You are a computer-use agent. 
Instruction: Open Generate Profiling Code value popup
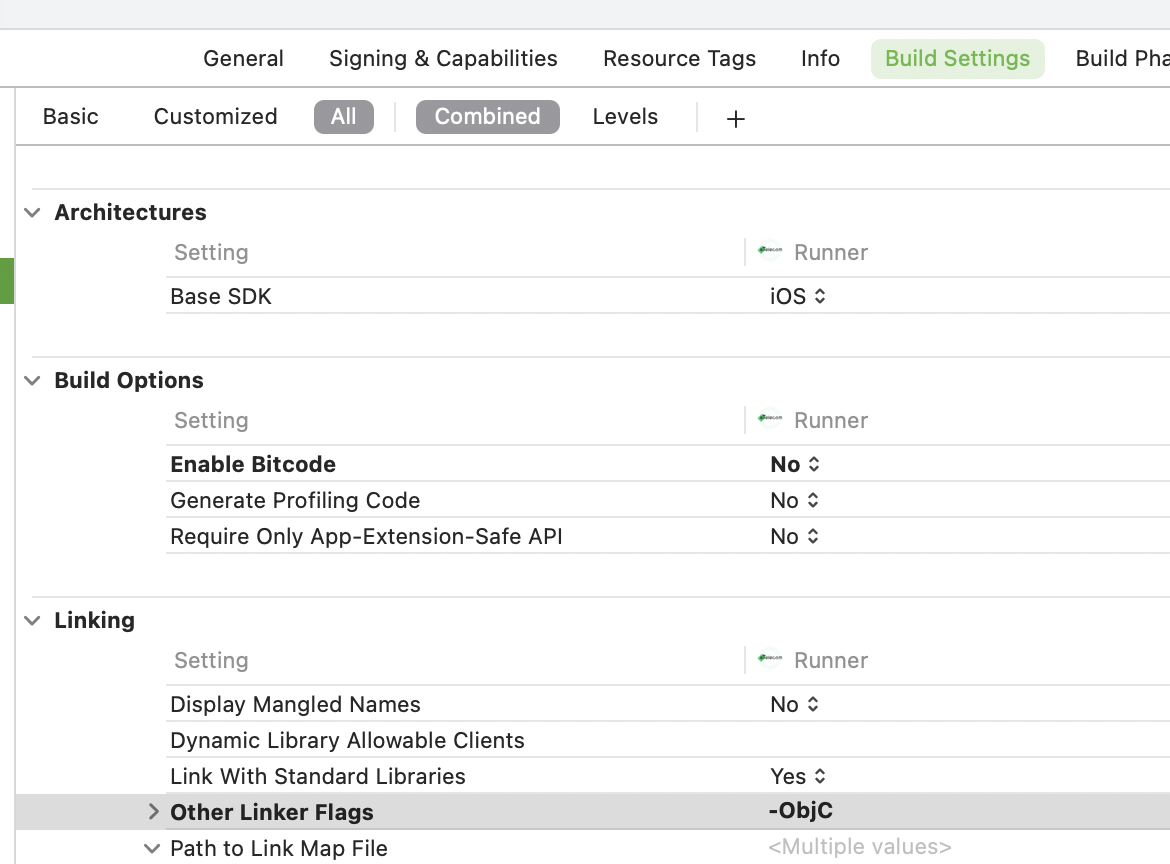pyautogui.click(x=795, y=501)
